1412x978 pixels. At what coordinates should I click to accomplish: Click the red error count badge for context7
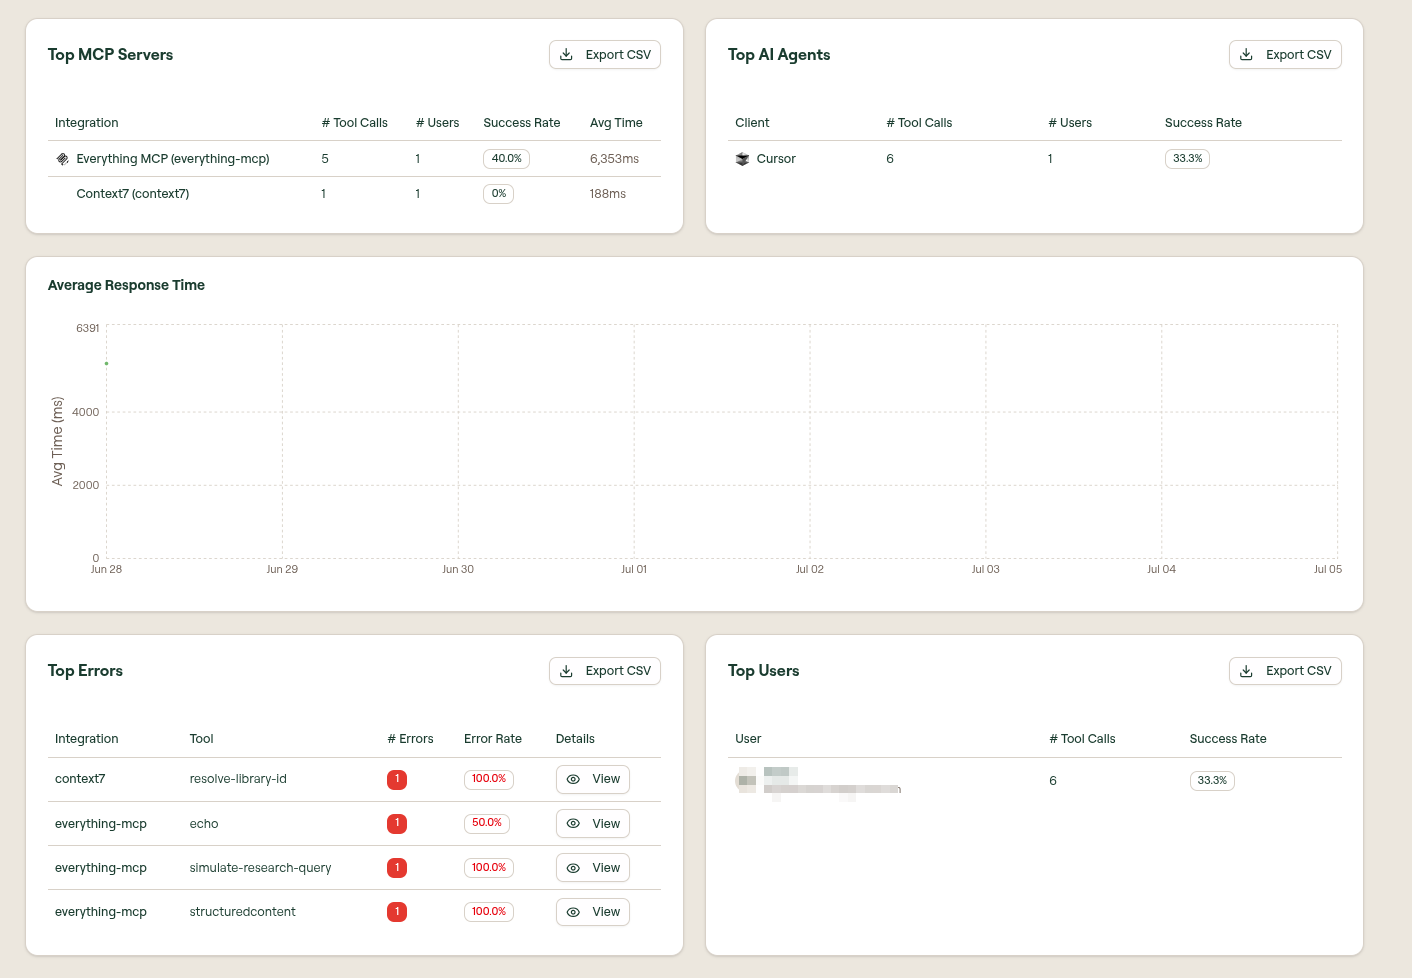(397, 779)
